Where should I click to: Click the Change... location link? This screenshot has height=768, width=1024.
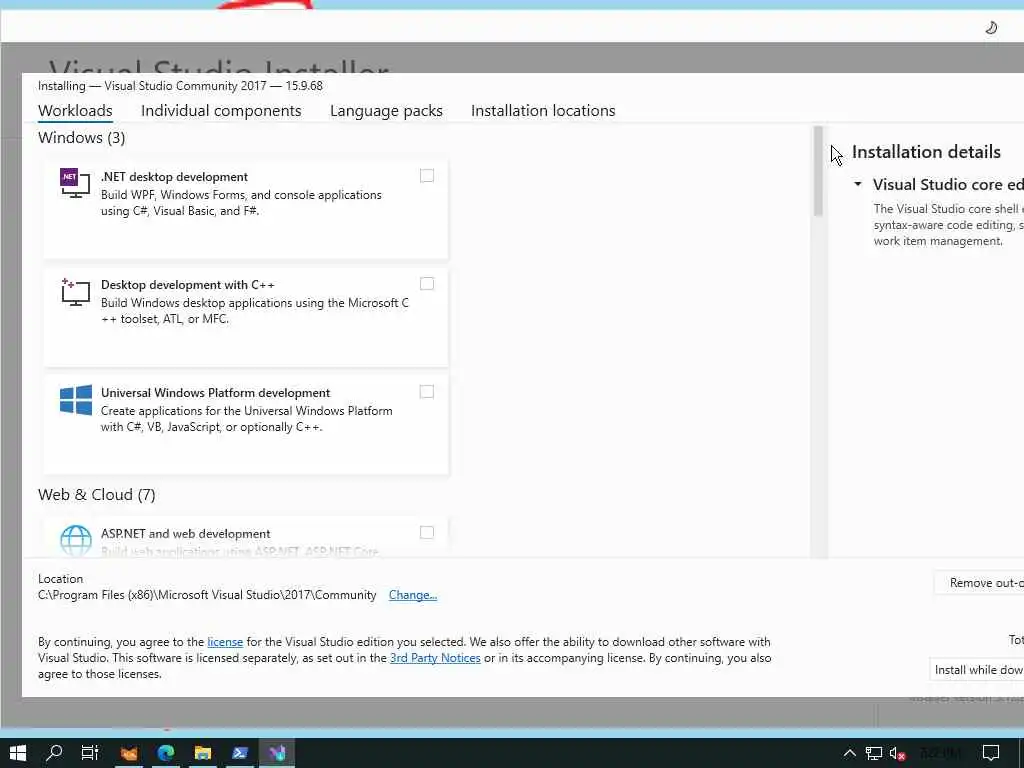click(413, 595)
